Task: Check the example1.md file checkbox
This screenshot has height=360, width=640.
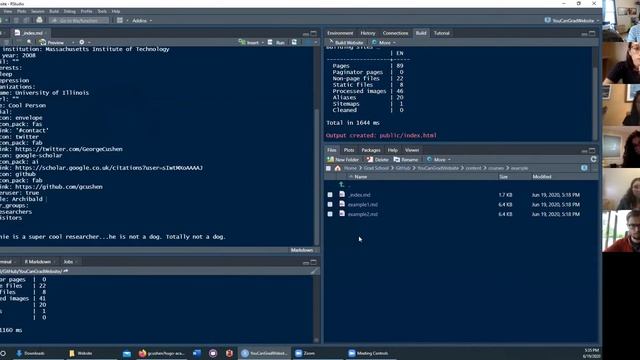Action: pyautogui.click(x=330, y=204)
